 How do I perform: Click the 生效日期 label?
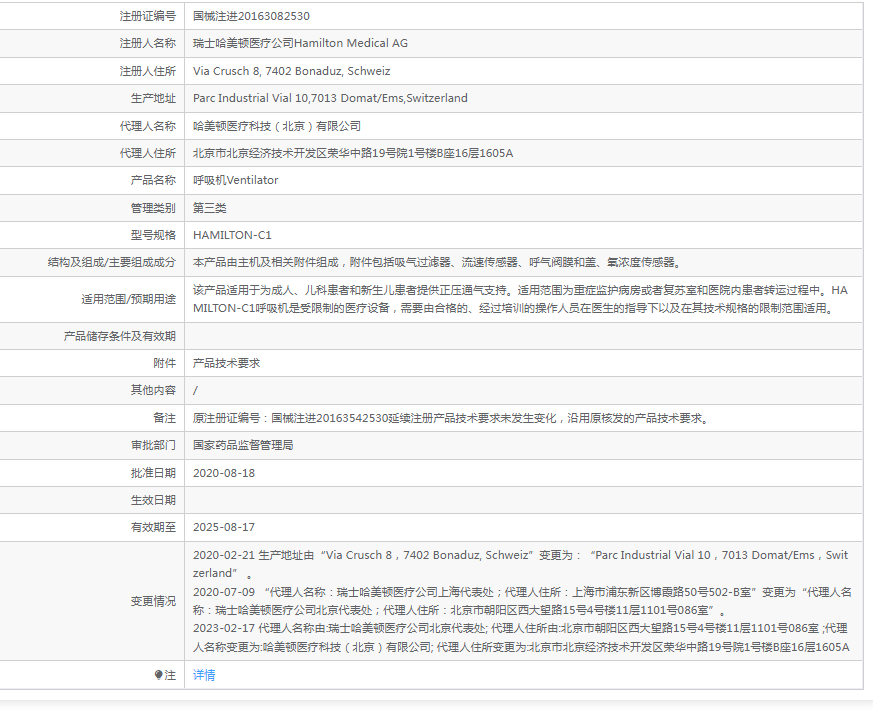click(153, 500)
